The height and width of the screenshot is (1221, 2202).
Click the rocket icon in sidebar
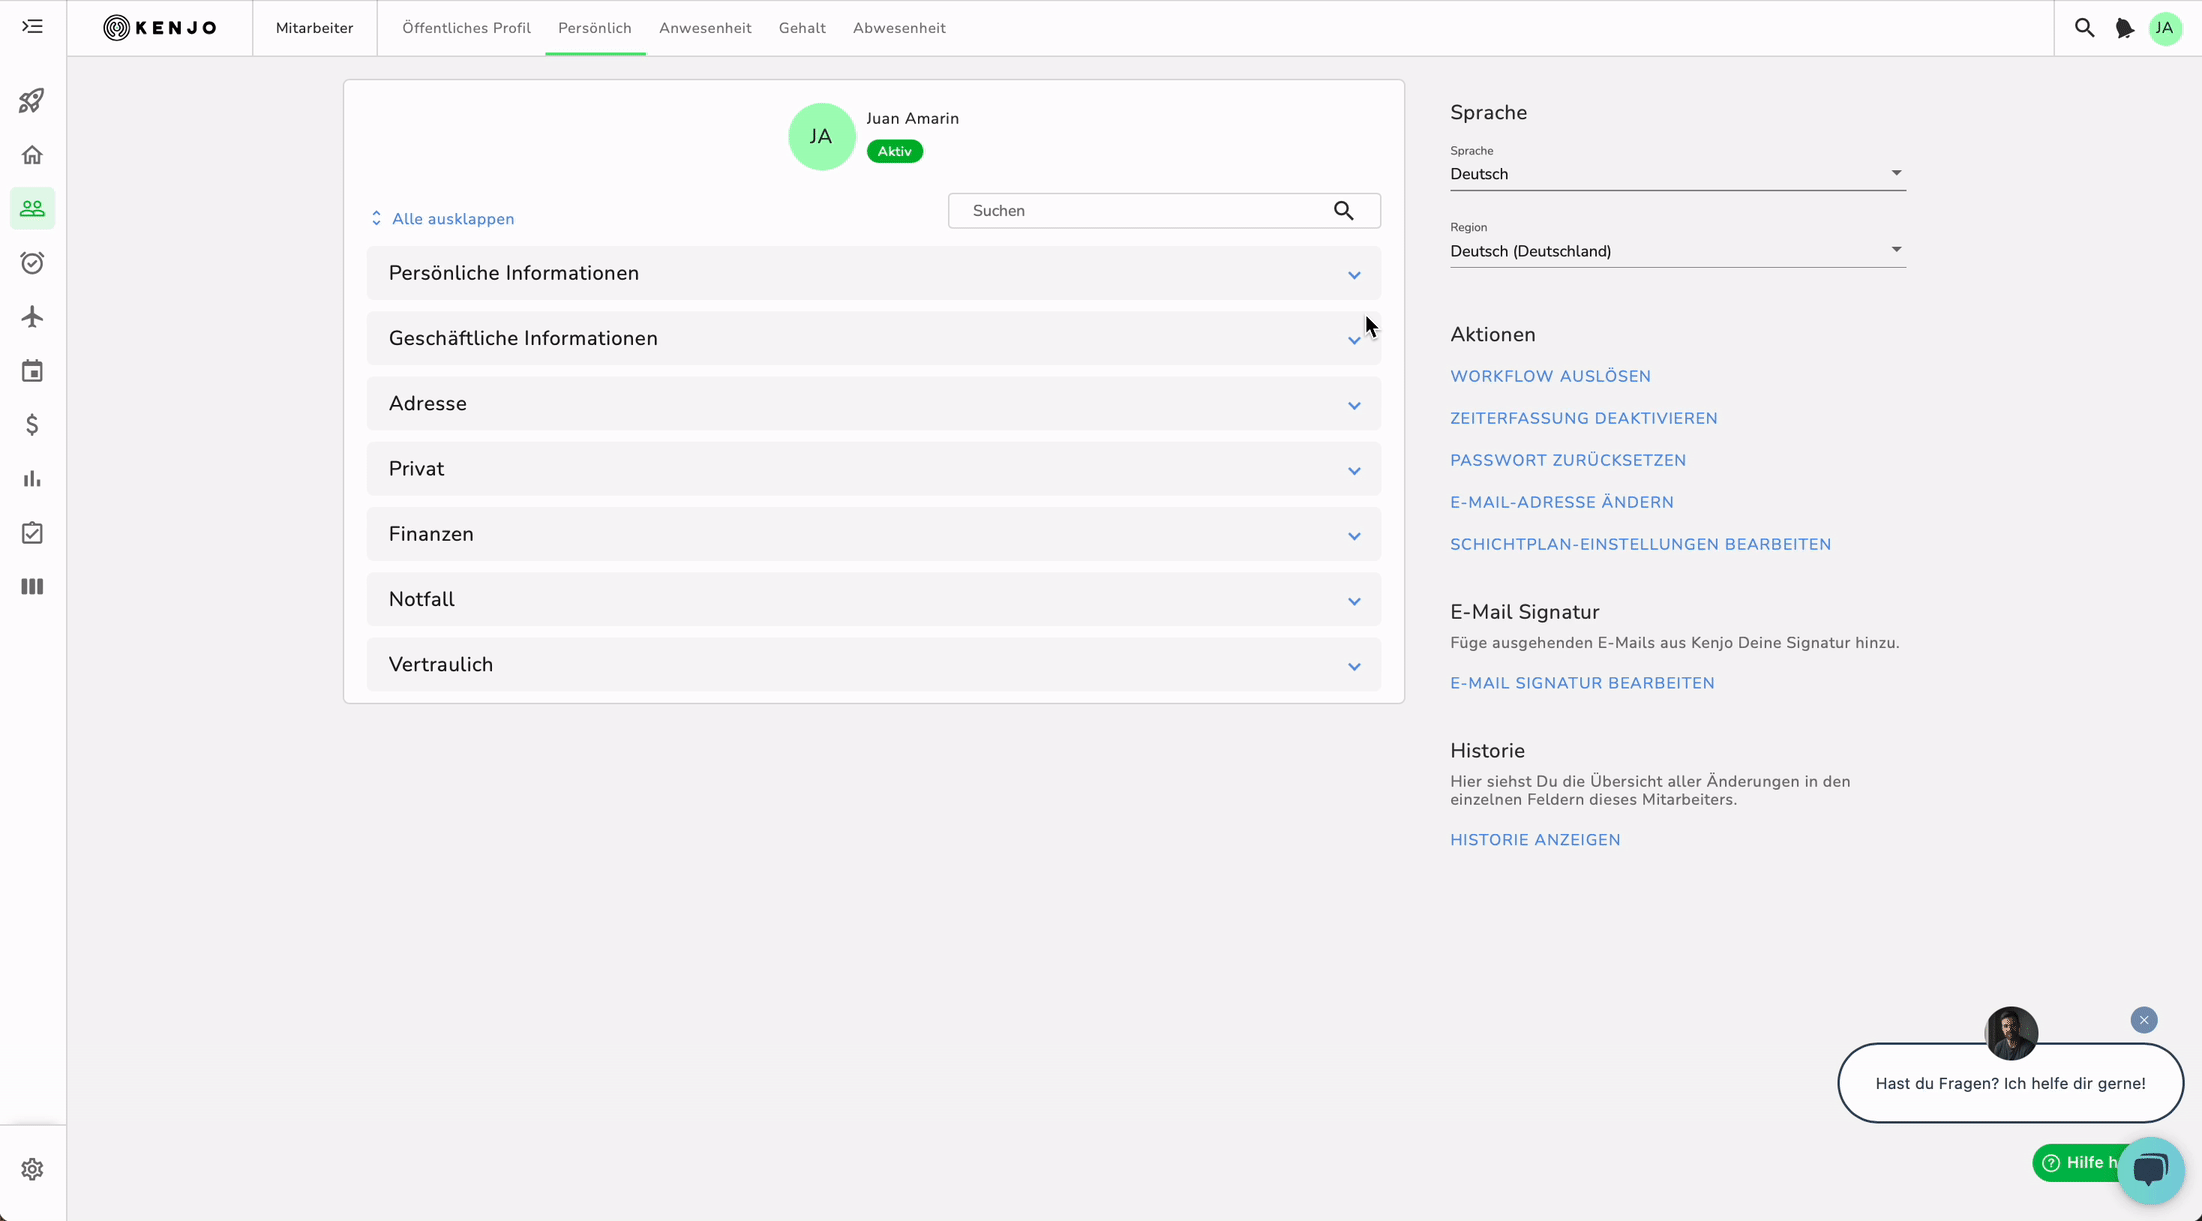click(x=32, y=101)
